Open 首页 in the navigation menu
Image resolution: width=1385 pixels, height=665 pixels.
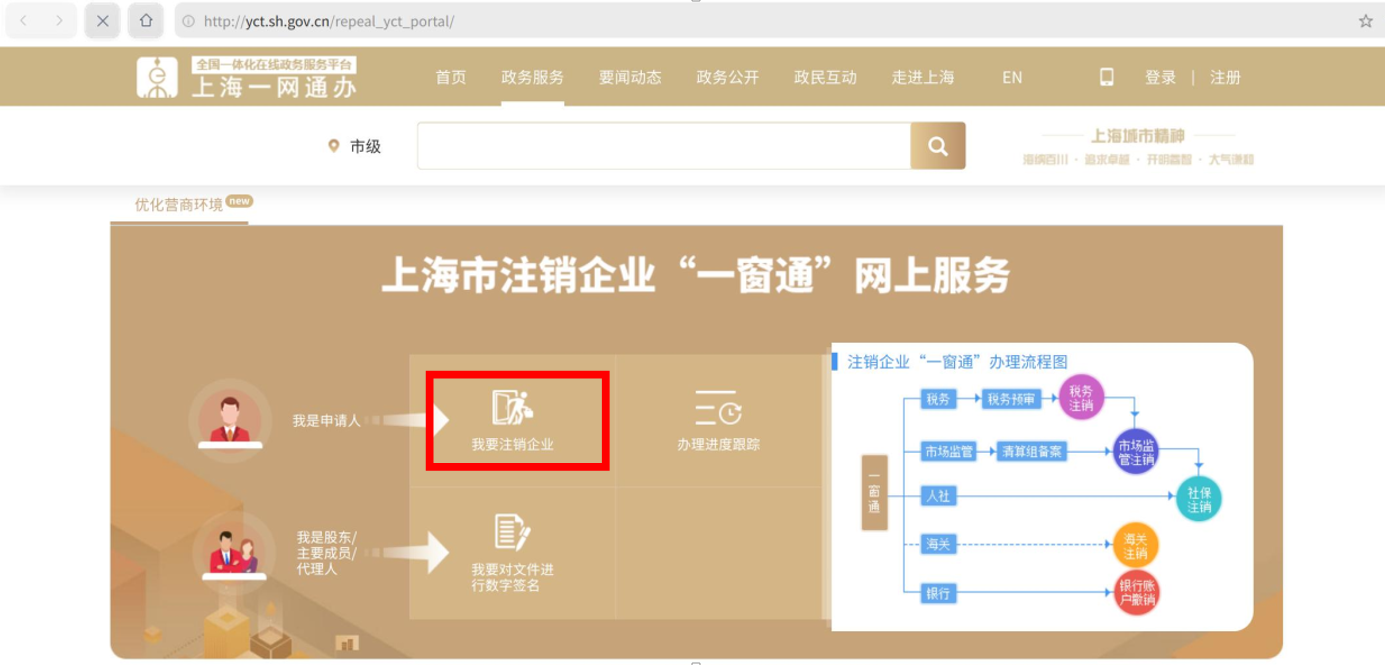[451, 77]
